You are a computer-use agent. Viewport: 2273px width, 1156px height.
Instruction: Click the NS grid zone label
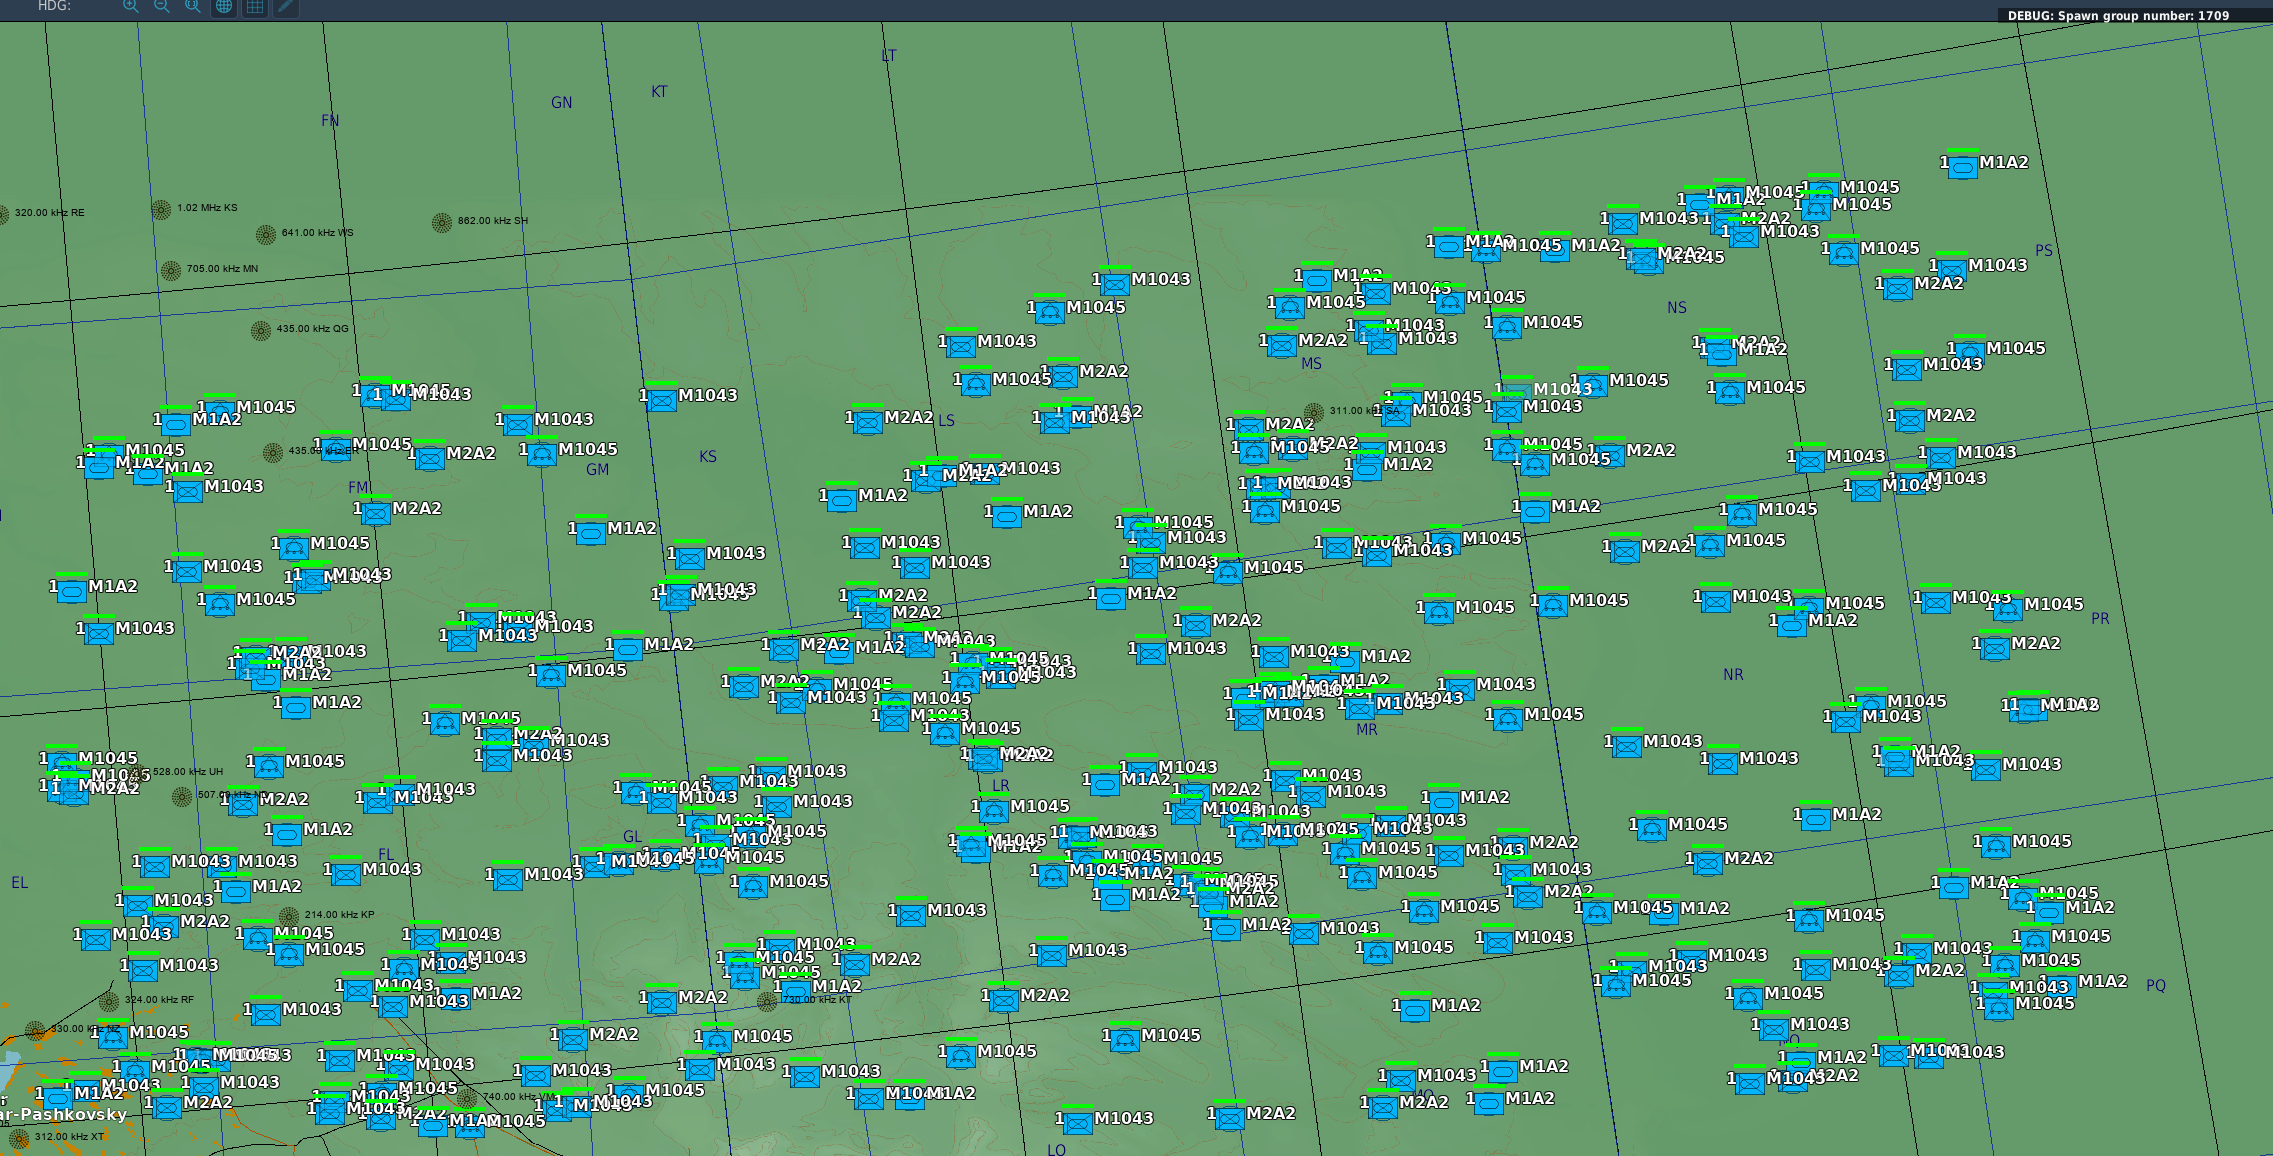(1677, 308)
